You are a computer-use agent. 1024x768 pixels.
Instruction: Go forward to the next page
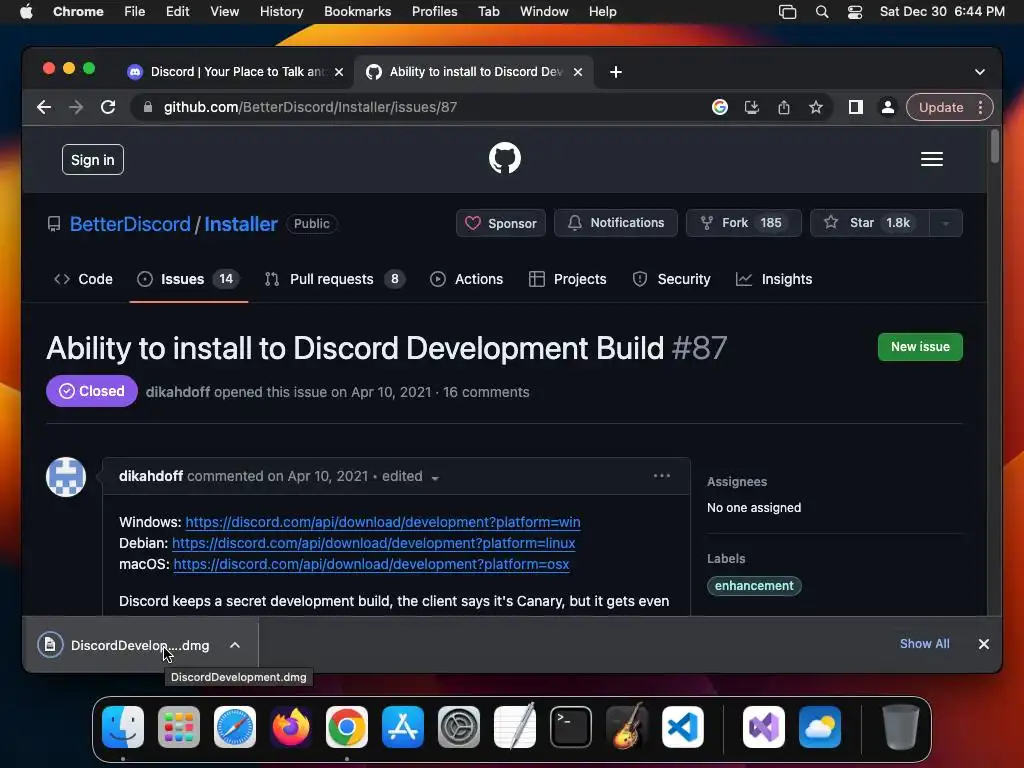(76, 107)
